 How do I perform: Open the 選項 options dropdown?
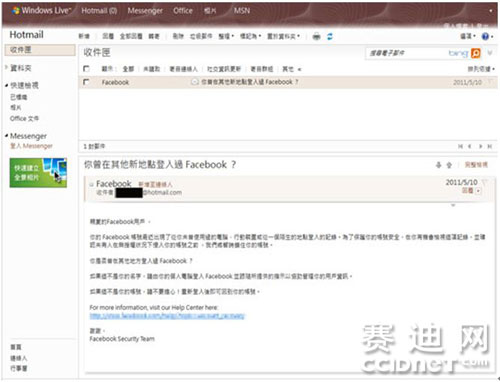(468, 36)
